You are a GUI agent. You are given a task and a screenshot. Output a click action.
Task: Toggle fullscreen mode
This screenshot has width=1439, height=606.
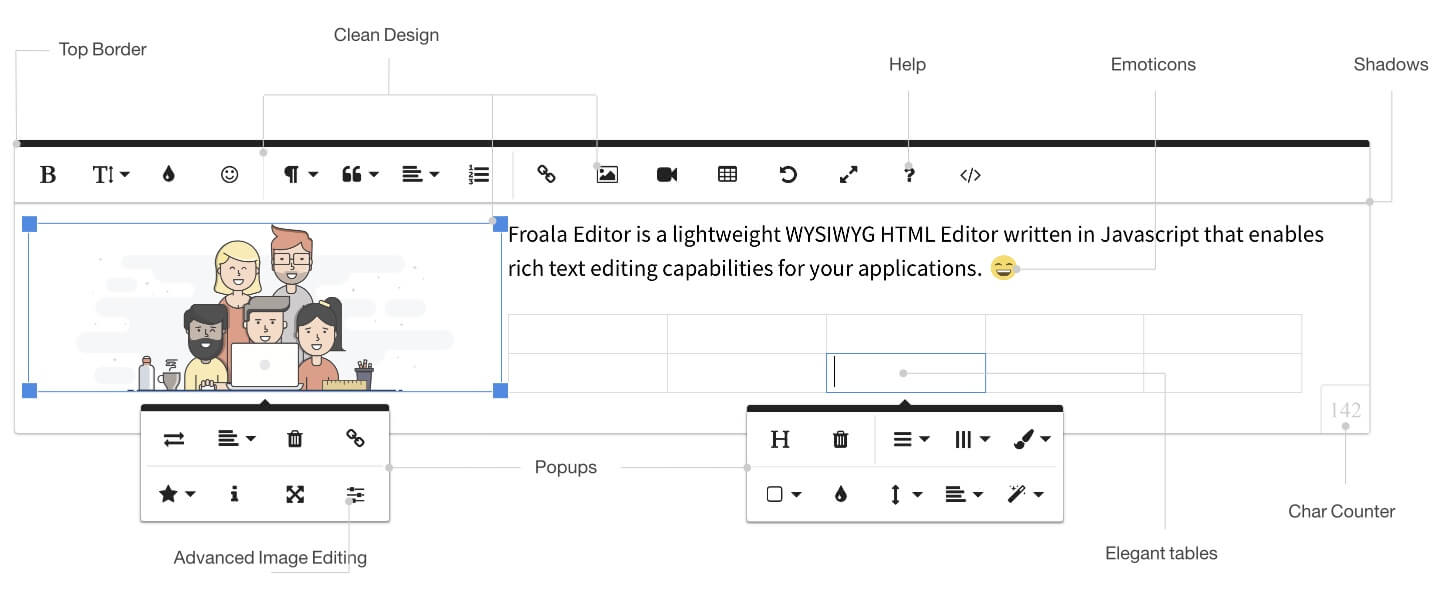point(848,174)
